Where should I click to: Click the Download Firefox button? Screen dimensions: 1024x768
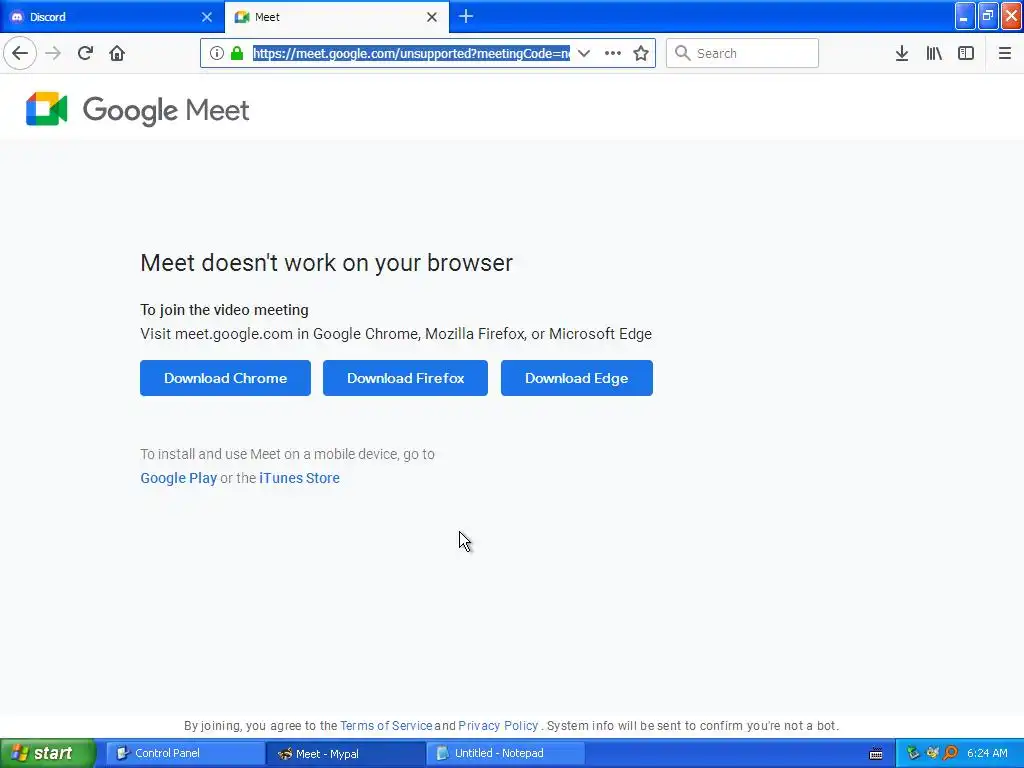coord(406,378)
